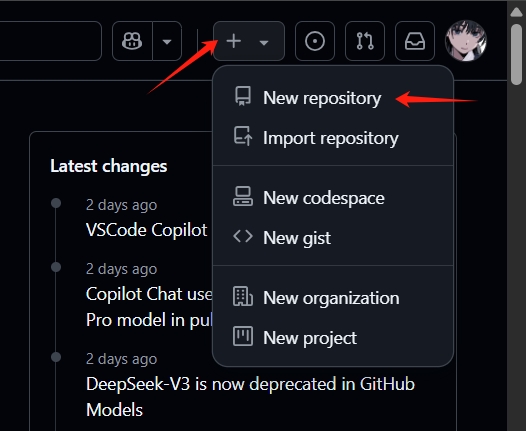The image size is (526, 431).
Task: Open the Pull requests icon
Action: 365,41
